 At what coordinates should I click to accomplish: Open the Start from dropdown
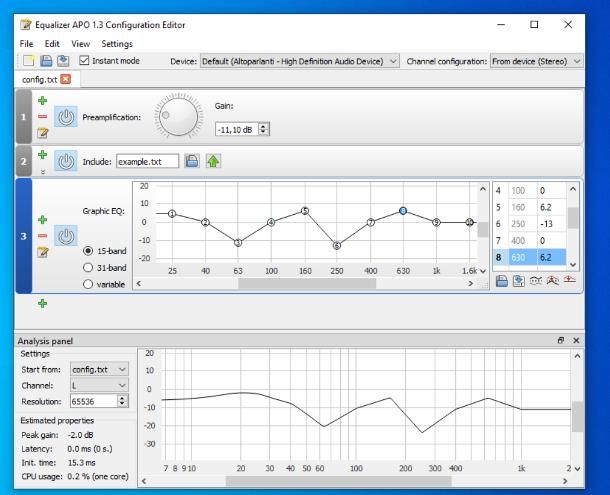point(99,369)
